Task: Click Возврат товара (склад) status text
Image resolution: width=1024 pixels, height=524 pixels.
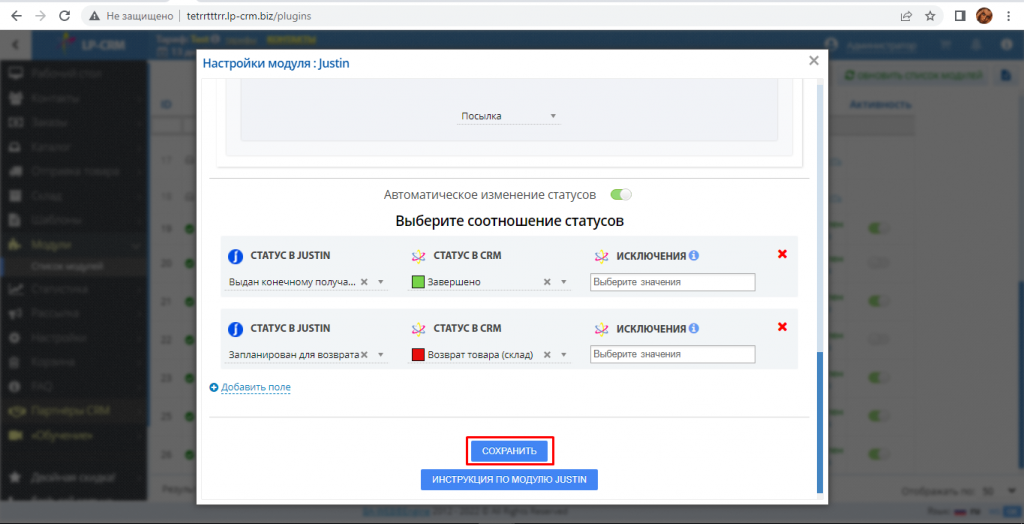Action: coord(481,354)
